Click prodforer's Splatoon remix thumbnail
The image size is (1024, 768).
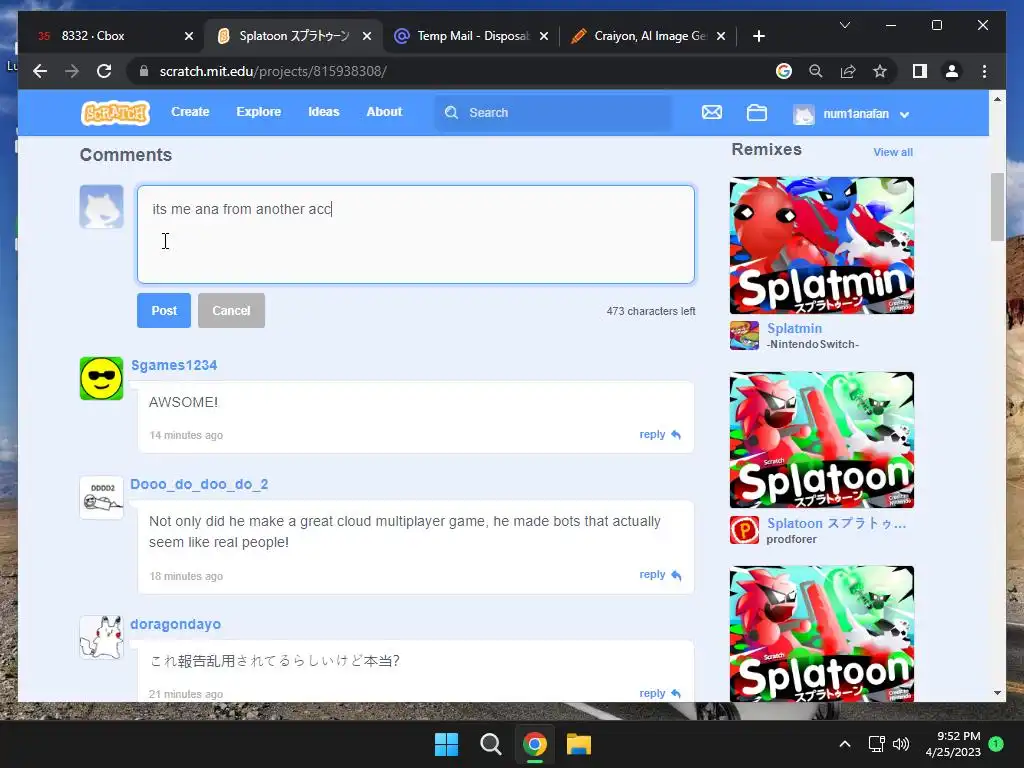(822, 440)
